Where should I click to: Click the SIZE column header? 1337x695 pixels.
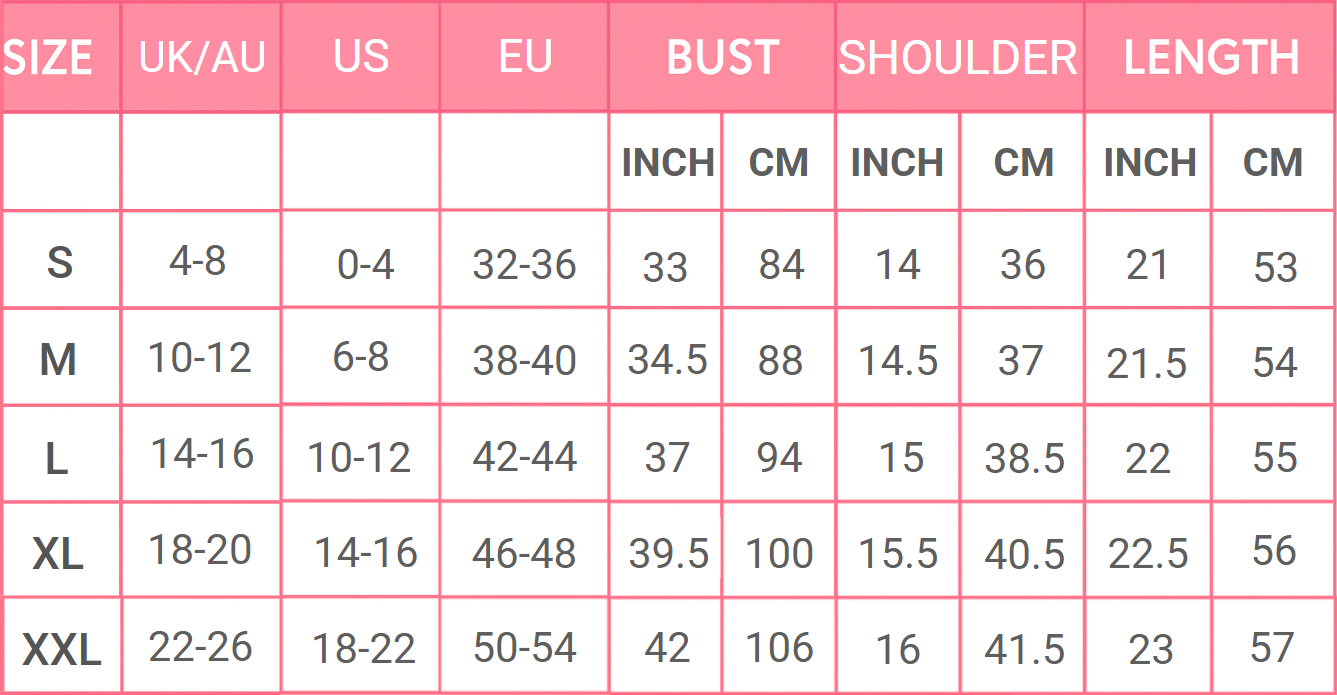pos(50,58)
